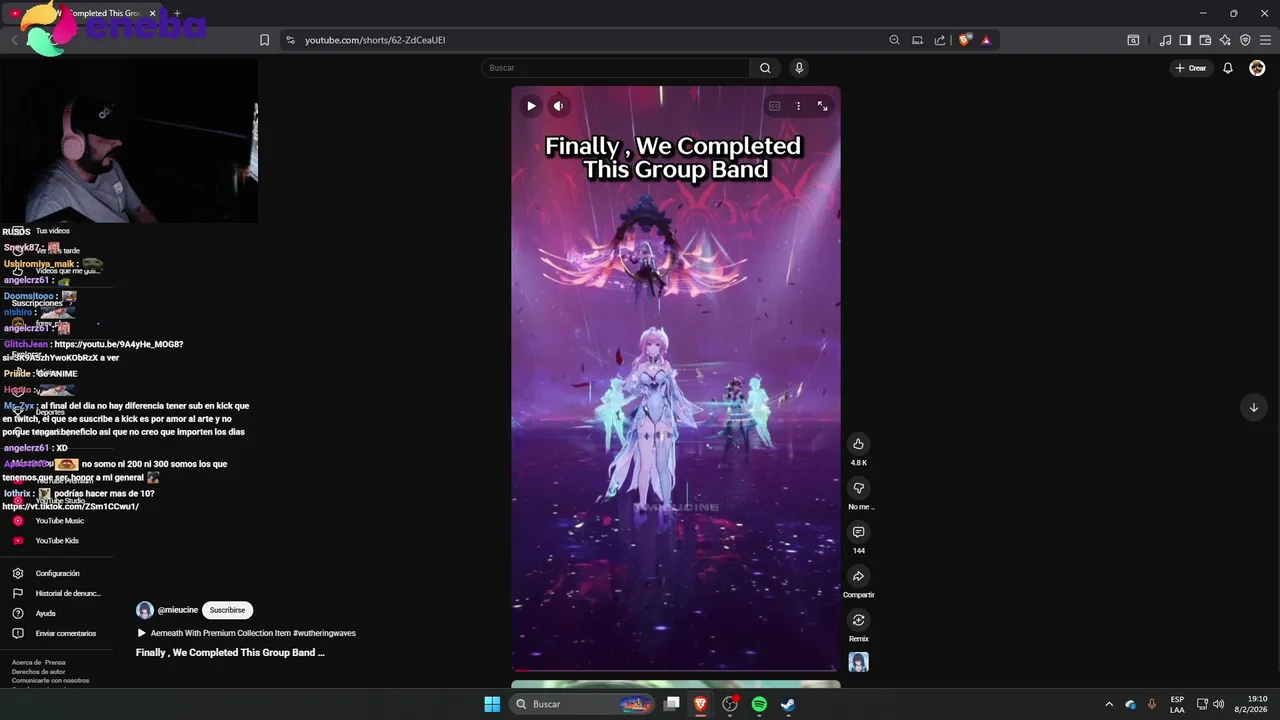This screenshot has height=720, width=1280.
Task: Open Ayuda help in the sidebar
Action: [x=45, y=613]
